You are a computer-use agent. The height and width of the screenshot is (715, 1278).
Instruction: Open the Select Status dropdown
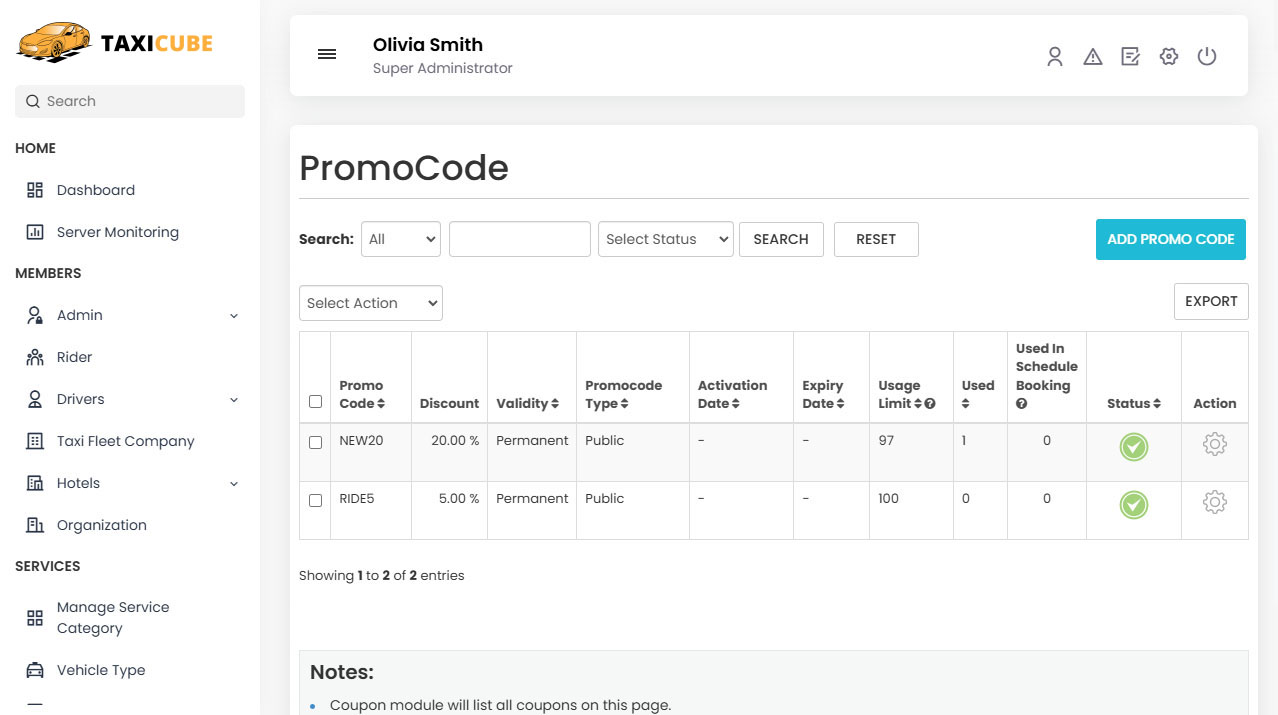(x=665, y=239)
